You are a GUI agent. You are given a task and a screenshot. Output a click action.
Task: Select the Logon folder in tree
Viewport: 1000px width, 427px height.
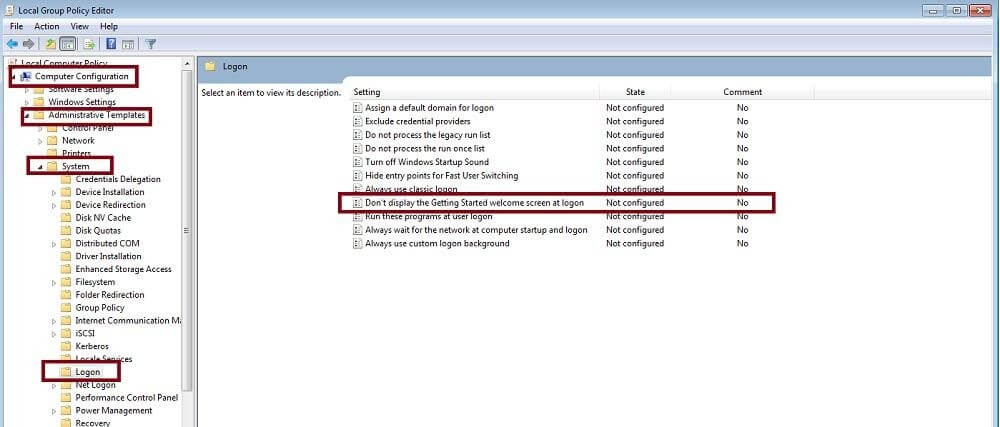(88, 372)
